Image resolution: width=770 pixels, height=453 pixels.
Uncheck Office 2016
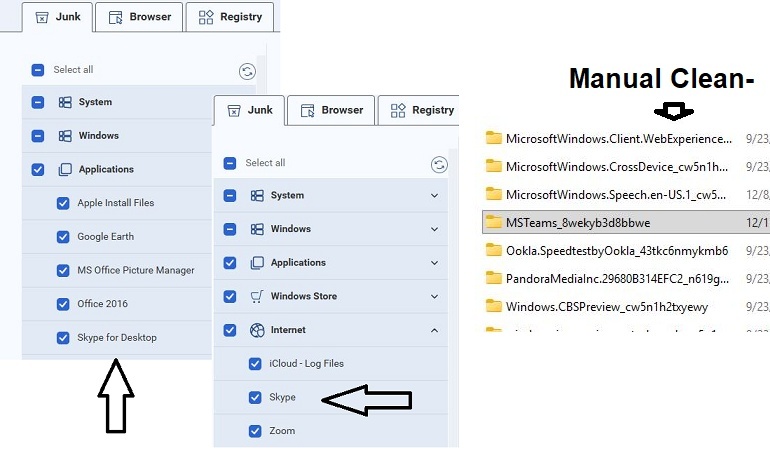63,304
